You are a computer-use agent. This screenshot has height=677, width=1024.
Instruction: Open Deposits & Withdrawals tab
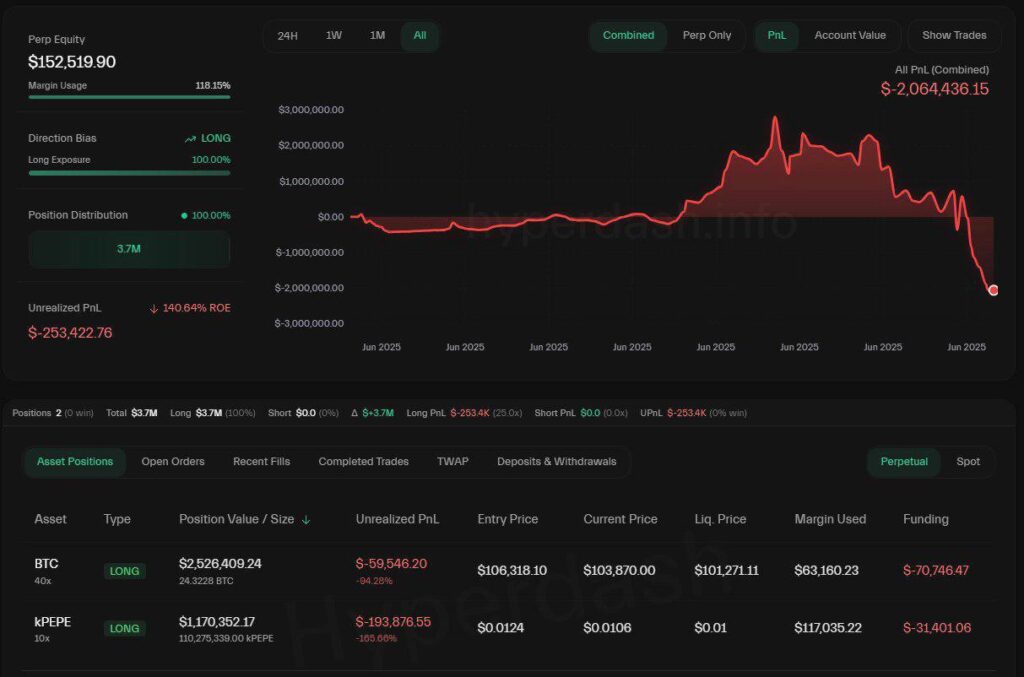point(556,462)
